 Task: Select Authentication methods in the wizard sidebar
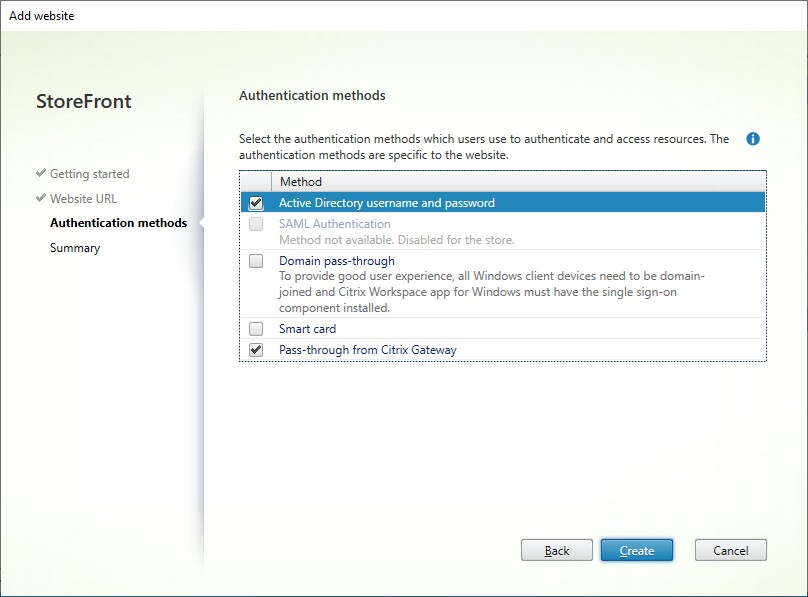pos(118,223)
